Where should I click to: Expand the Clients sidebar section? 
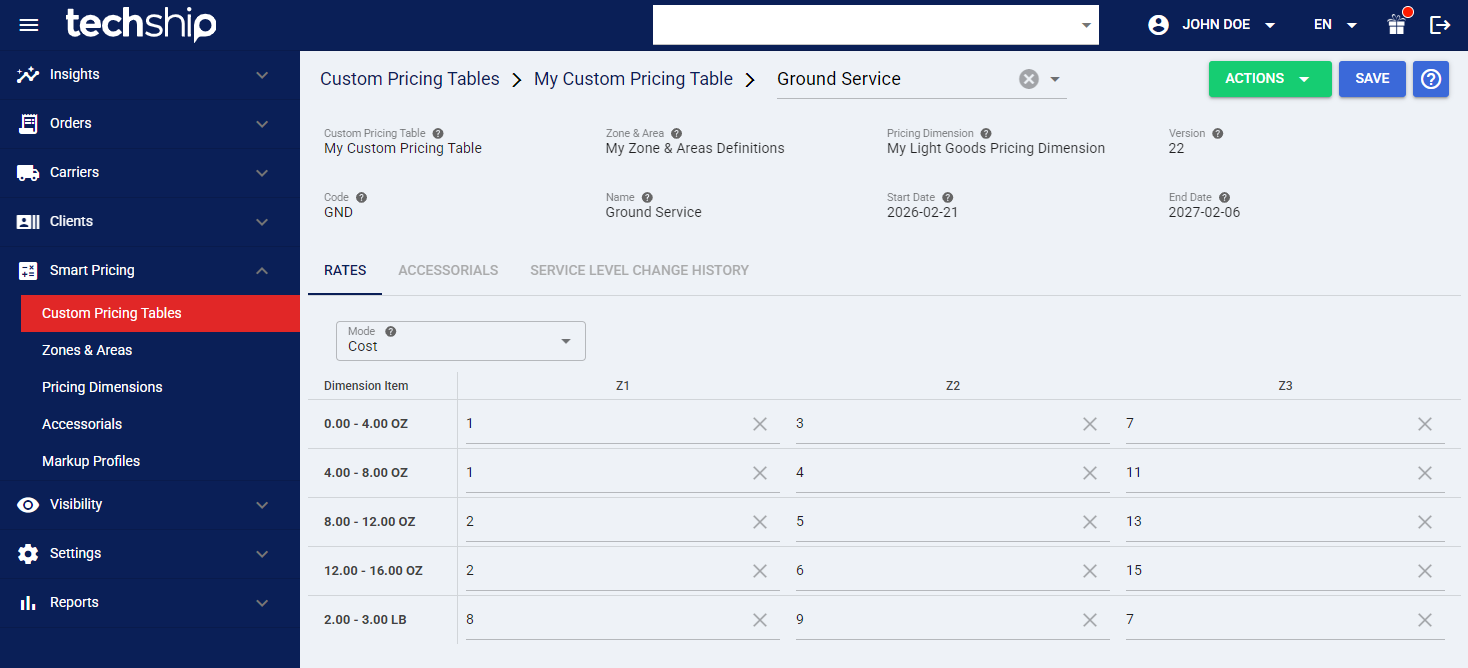point(150,221)
